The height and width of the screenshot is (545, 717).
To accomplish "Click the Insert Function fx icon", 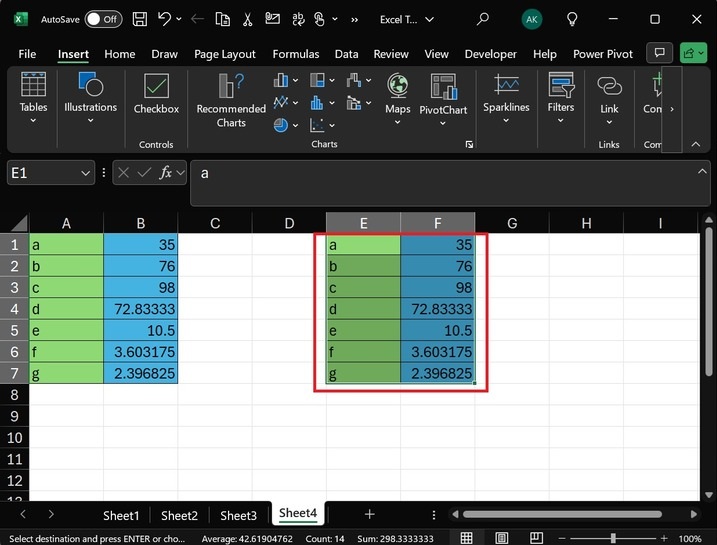I will coord(165,173).
